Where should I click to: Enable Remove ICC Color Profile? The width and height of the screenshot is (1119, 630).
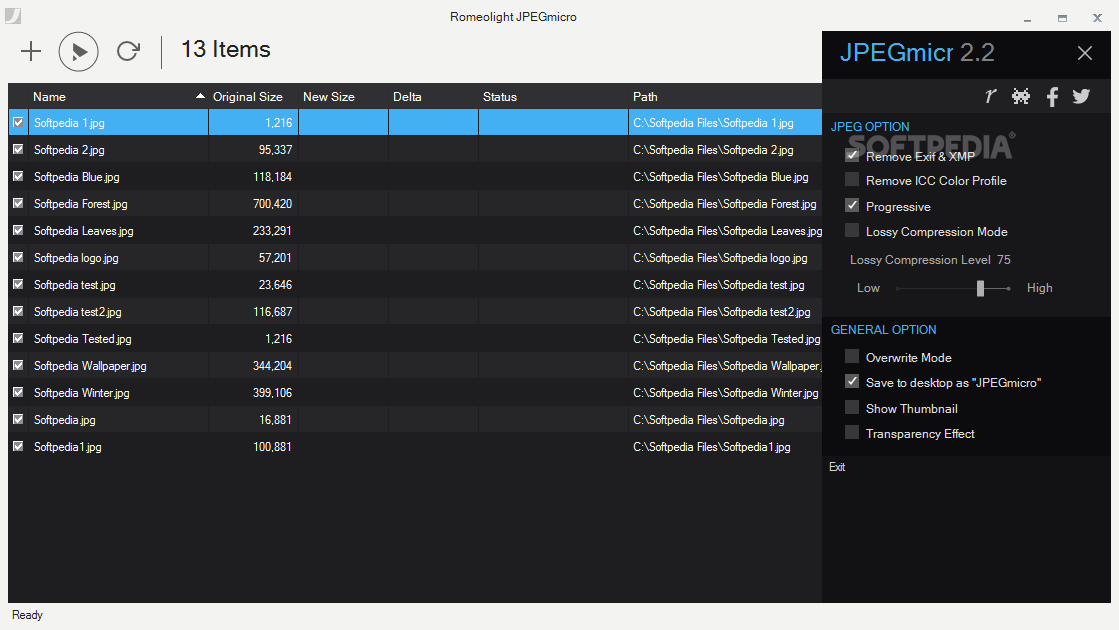pyautogui.click(x=852, y=180)
